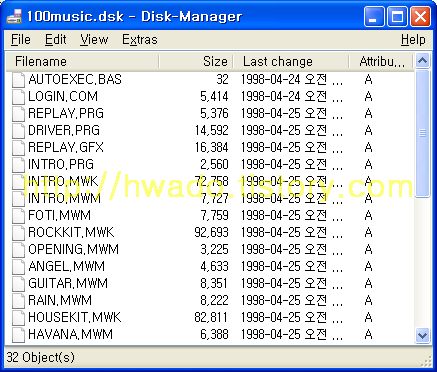The height and width of the screenshot is (372, 437).
Task: Select the FOTI.MWM filename
Action: click(59, 216)
